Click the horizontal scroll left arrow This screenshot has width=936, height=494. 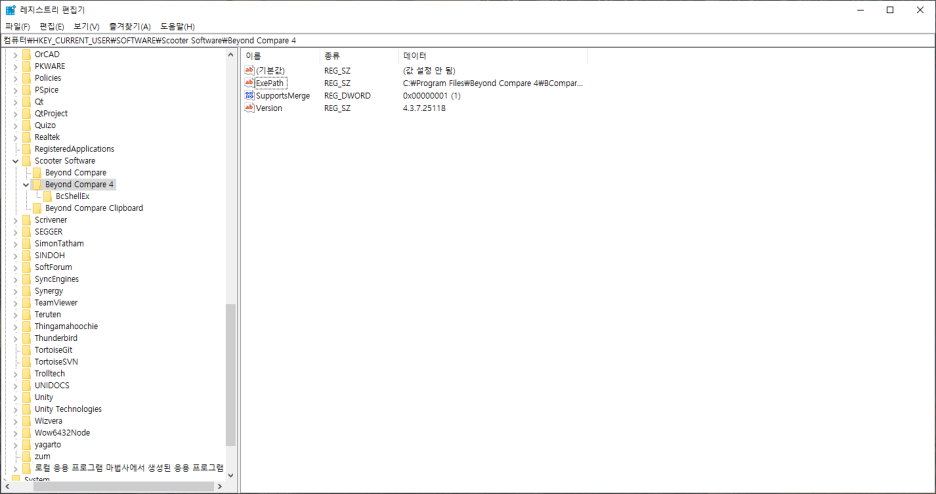[7, 487]
